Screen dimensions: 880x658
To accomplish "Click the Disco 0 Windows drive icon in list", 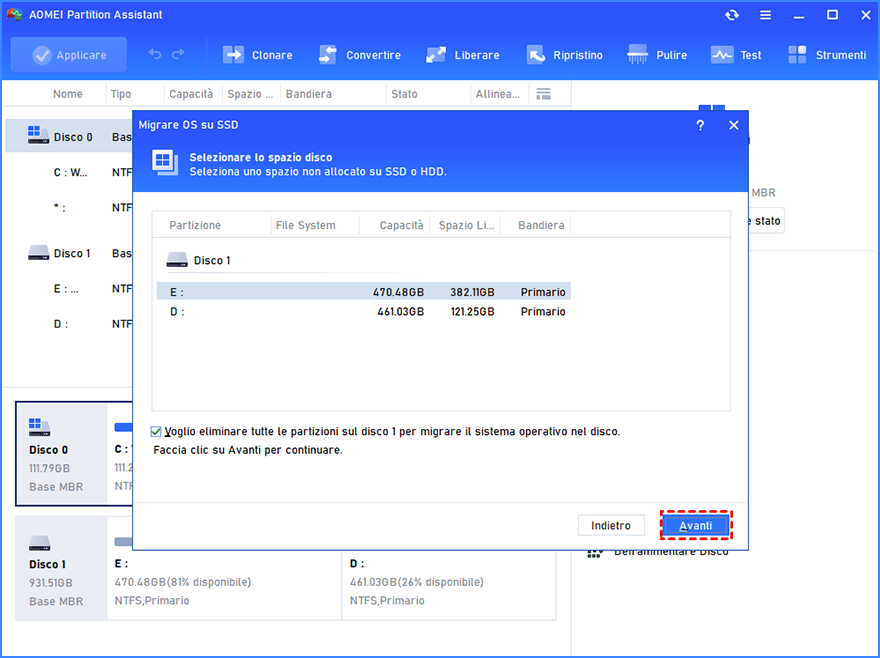I will point(38,135).
